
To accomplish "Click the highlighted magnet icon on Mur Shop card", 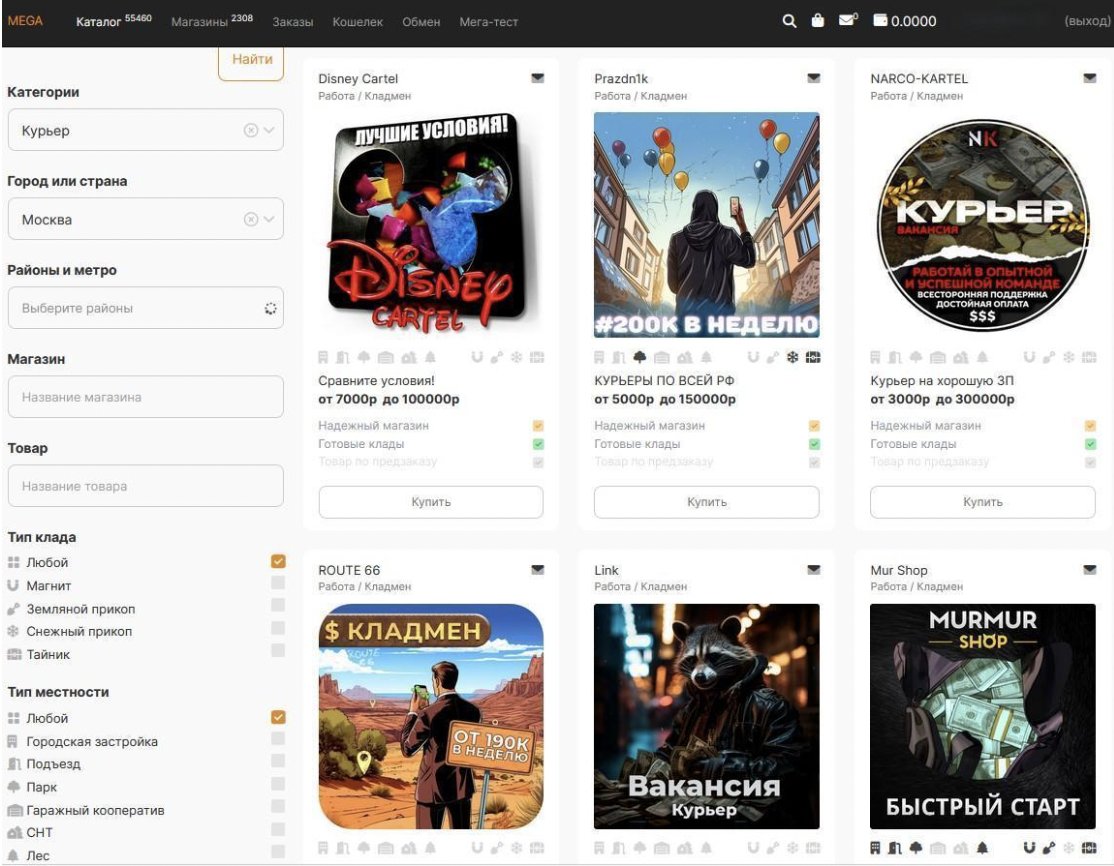I will click(x=1029, y=848).
